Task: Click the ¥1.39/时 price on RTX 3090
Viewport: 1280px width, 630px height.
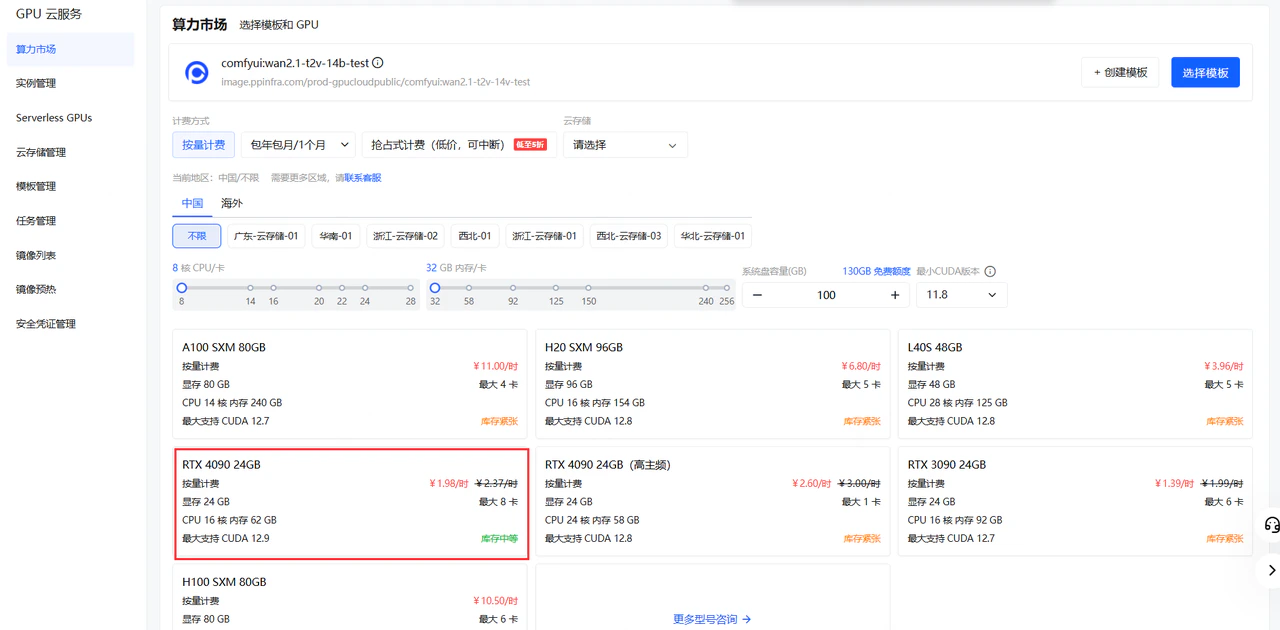Action: click(1173, 484)
